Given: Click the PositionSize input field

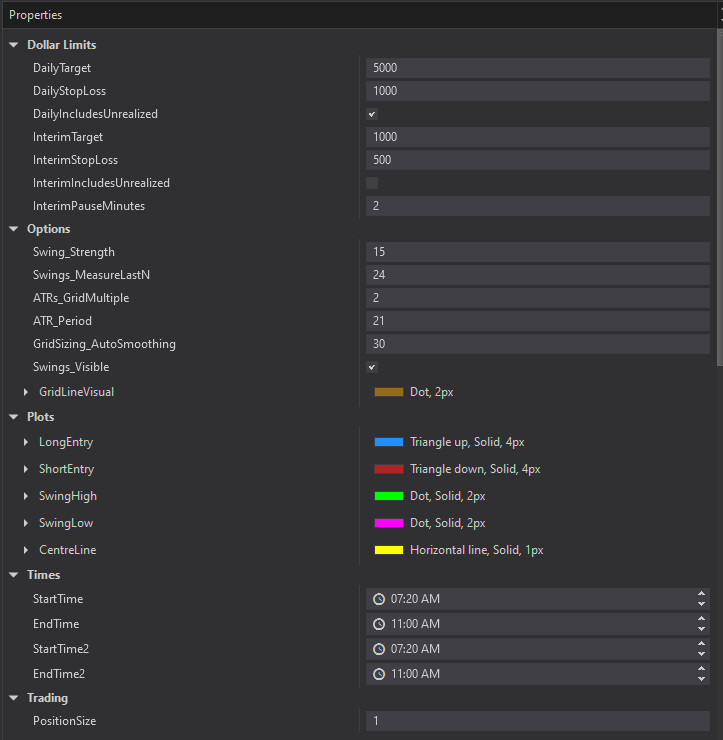Looking at the screenshot, I should 538,721.
